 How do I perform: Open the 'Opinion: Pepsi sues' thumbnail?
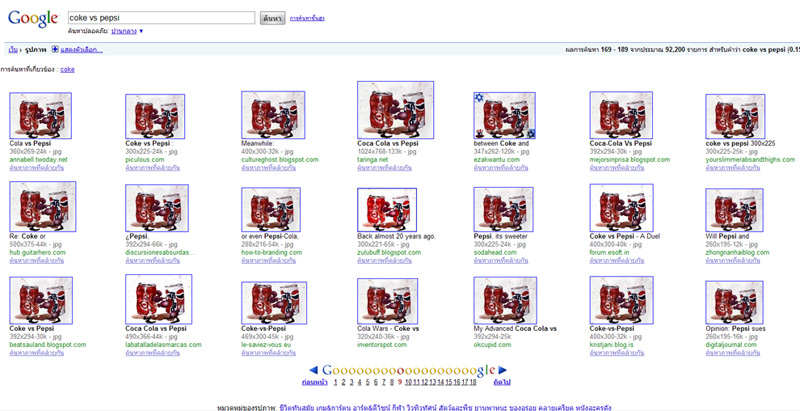tap(735, 302)
